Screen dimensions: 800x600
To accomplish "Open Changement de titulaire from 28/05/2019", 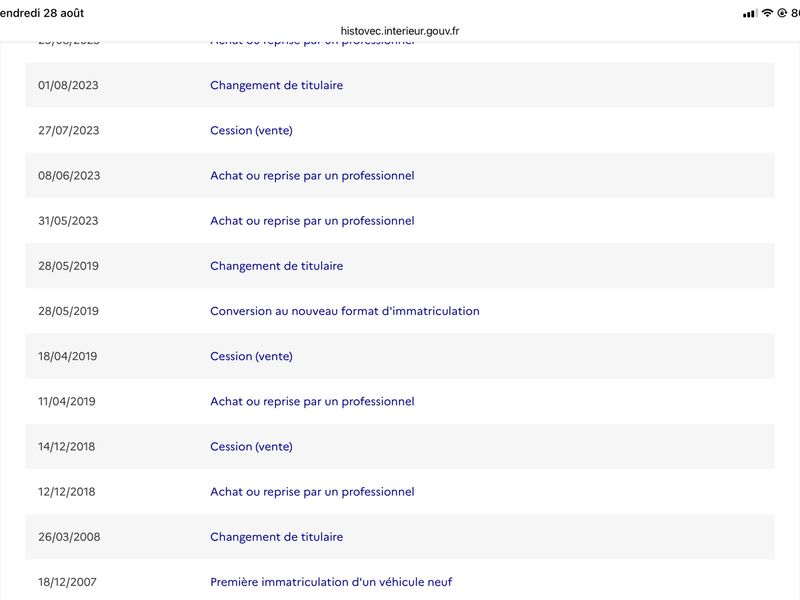I will click(x=277, y=266).
